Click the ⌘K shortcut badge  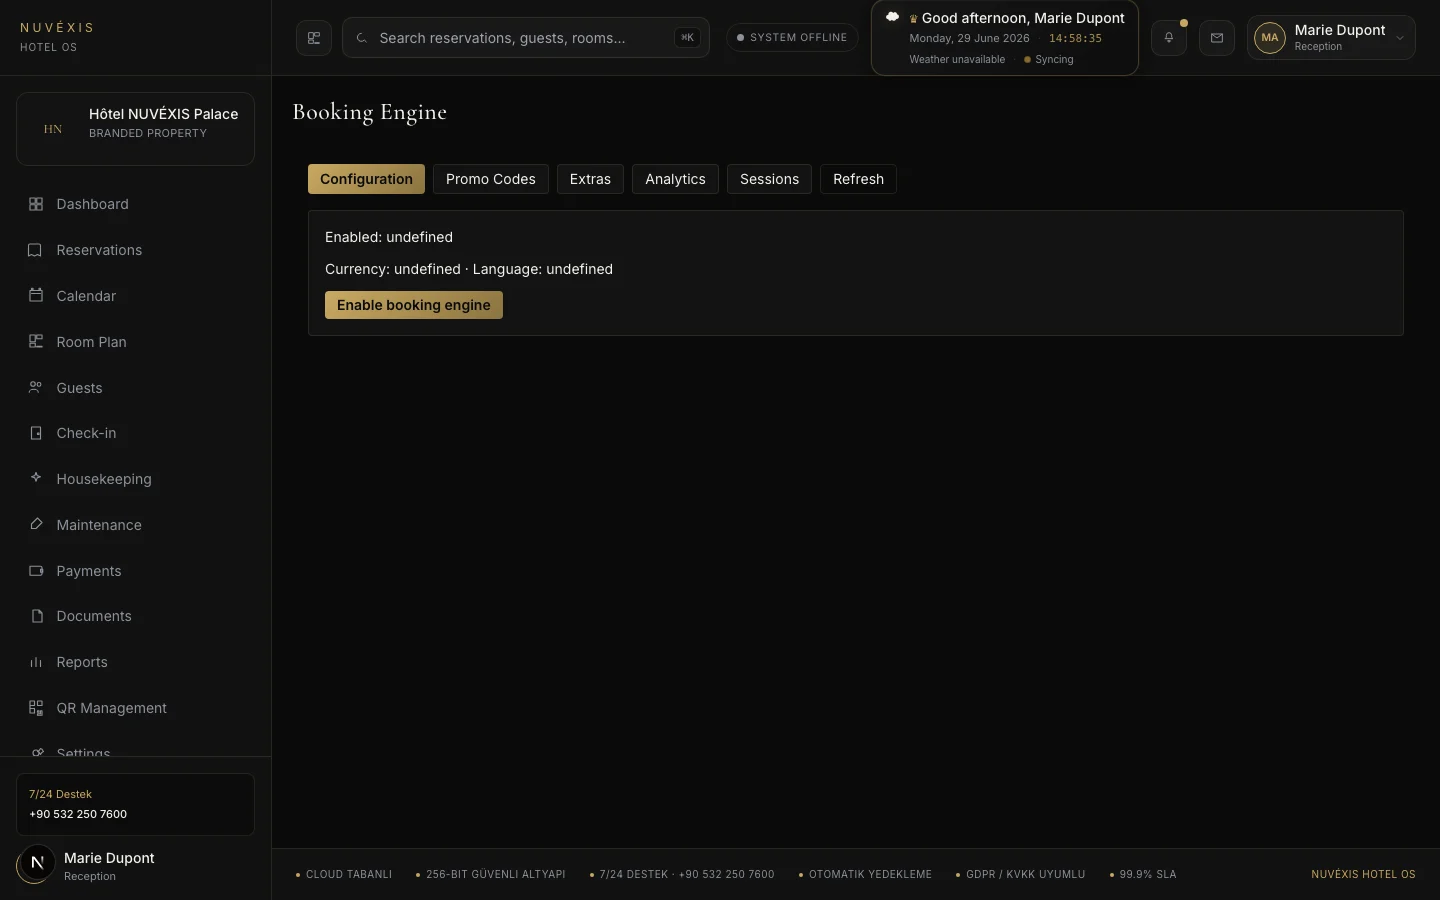pyautogui.click(x=687, y=38)
